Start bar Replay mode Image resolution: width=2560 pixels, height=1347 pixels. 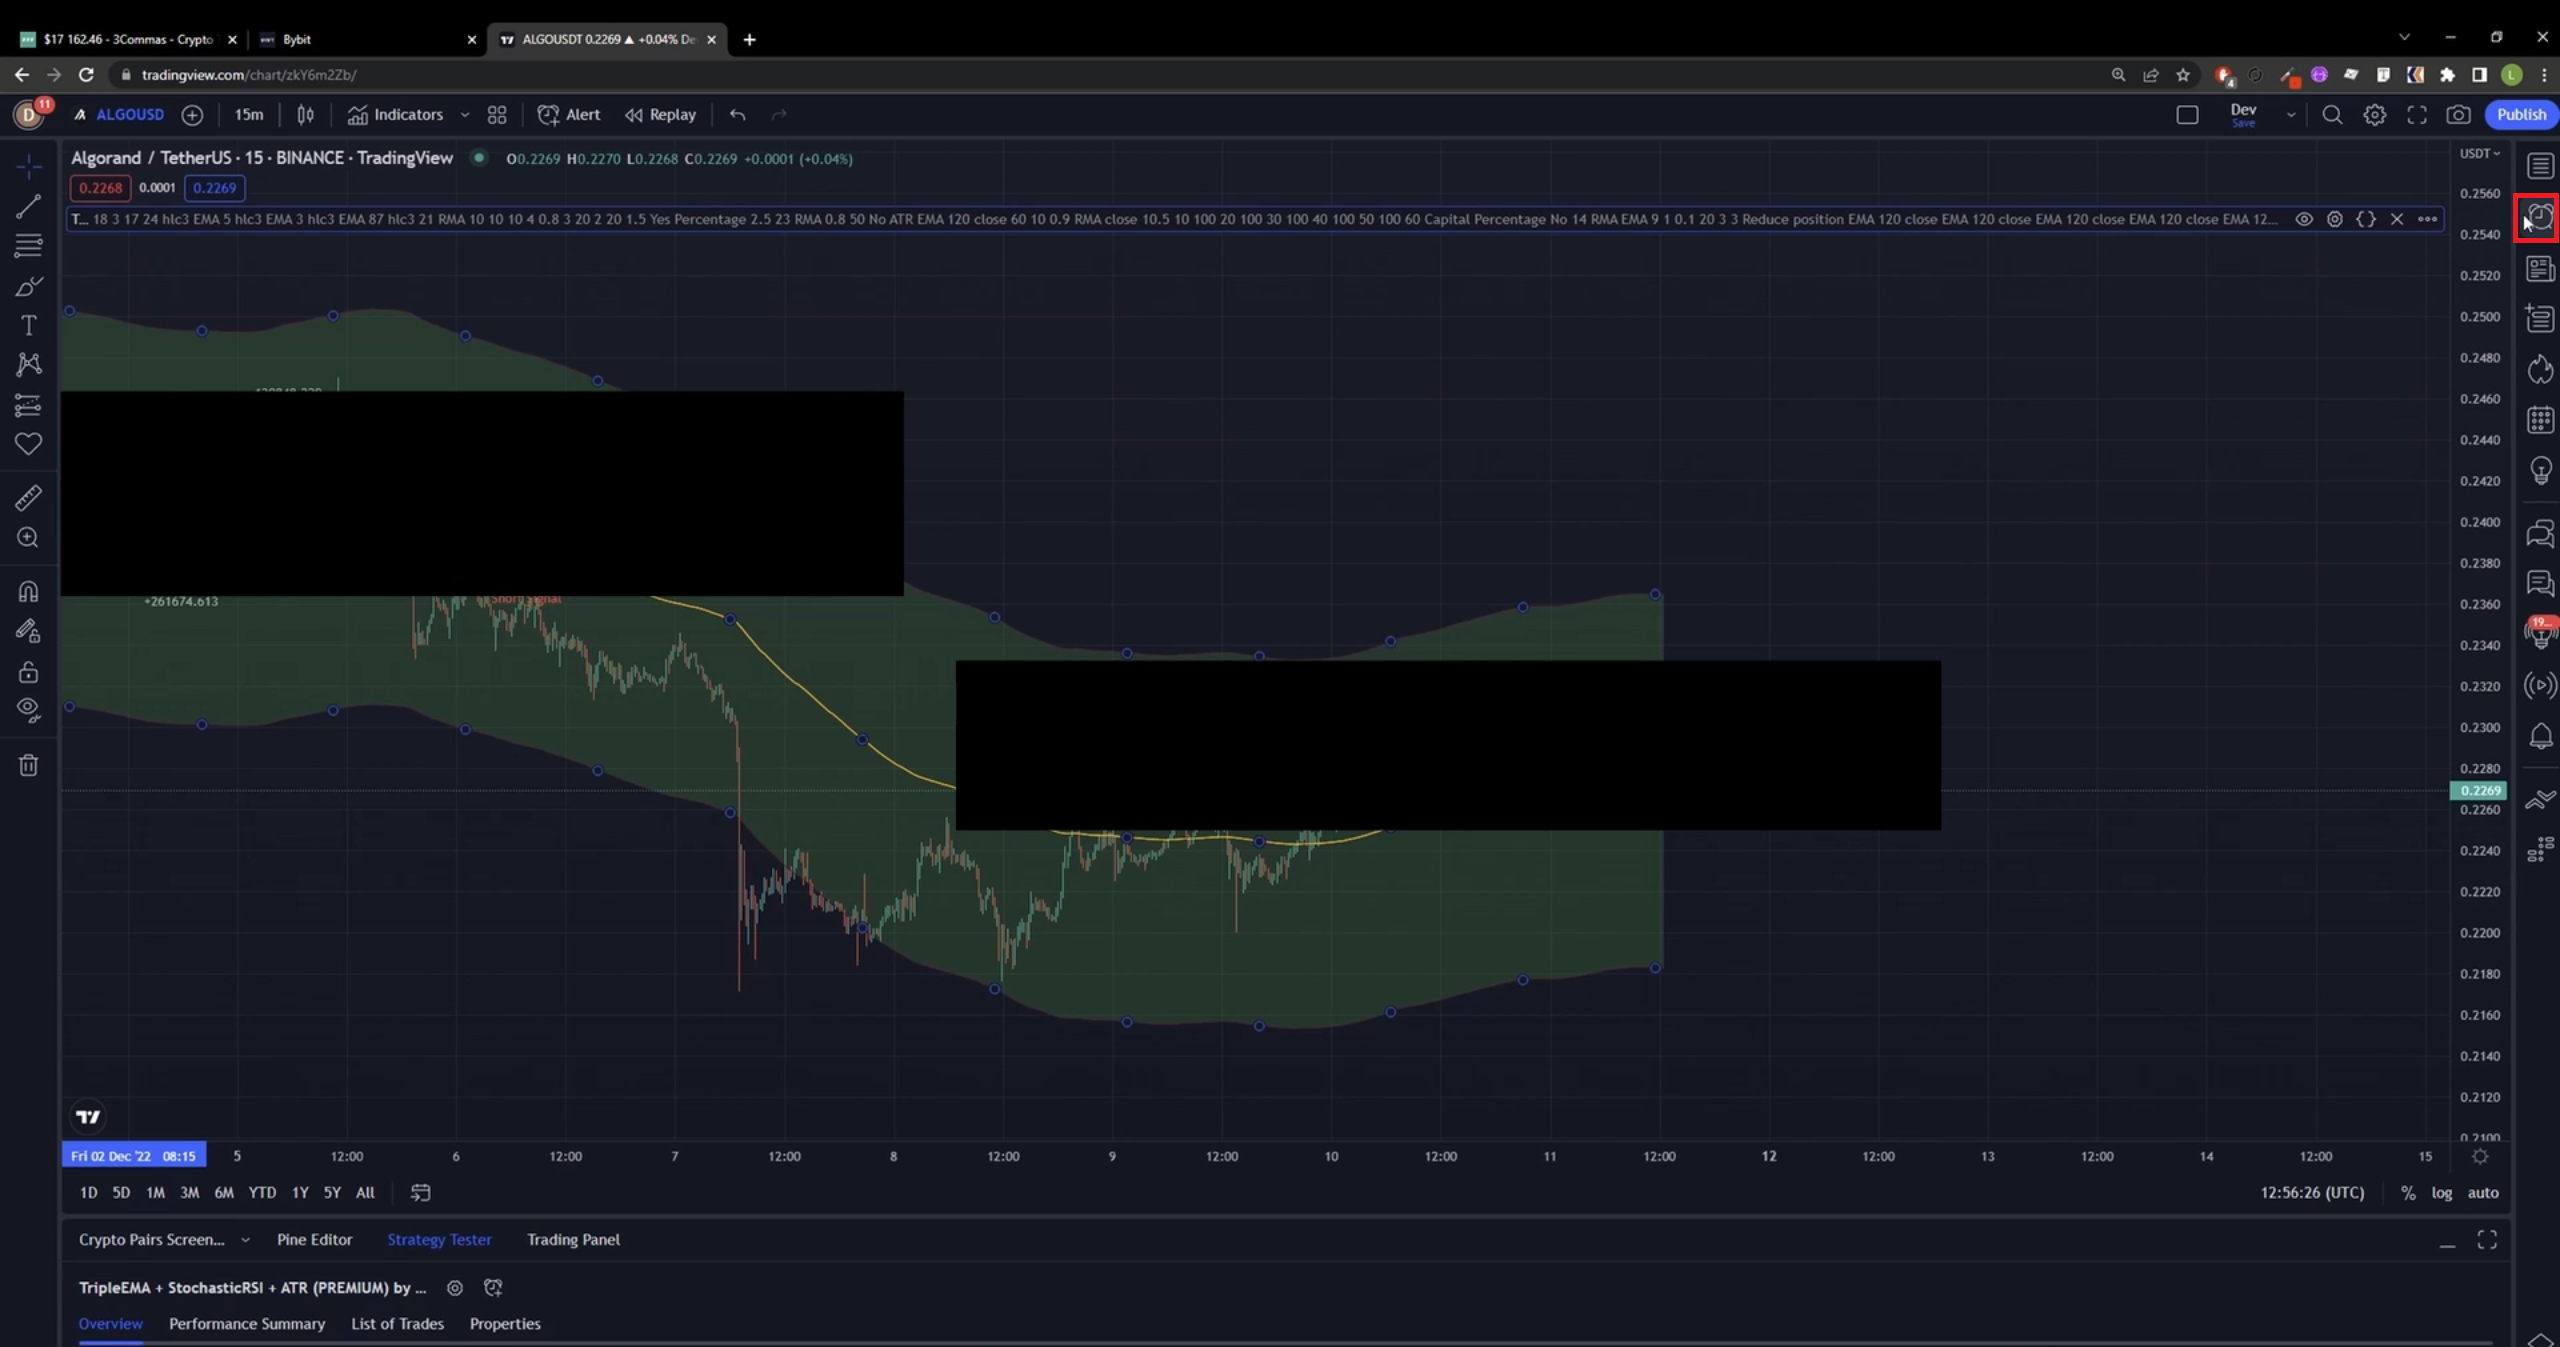tap(661, 115)
